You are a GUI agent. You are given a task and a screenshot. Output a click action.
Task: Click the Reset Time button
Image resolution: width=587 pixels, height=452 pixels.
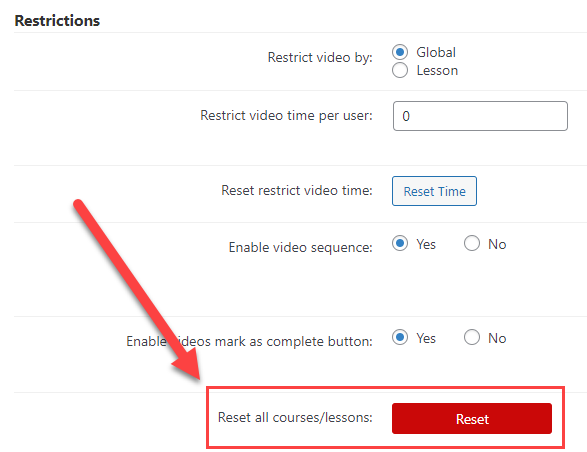pyautogui.click(x=434, y=191)
